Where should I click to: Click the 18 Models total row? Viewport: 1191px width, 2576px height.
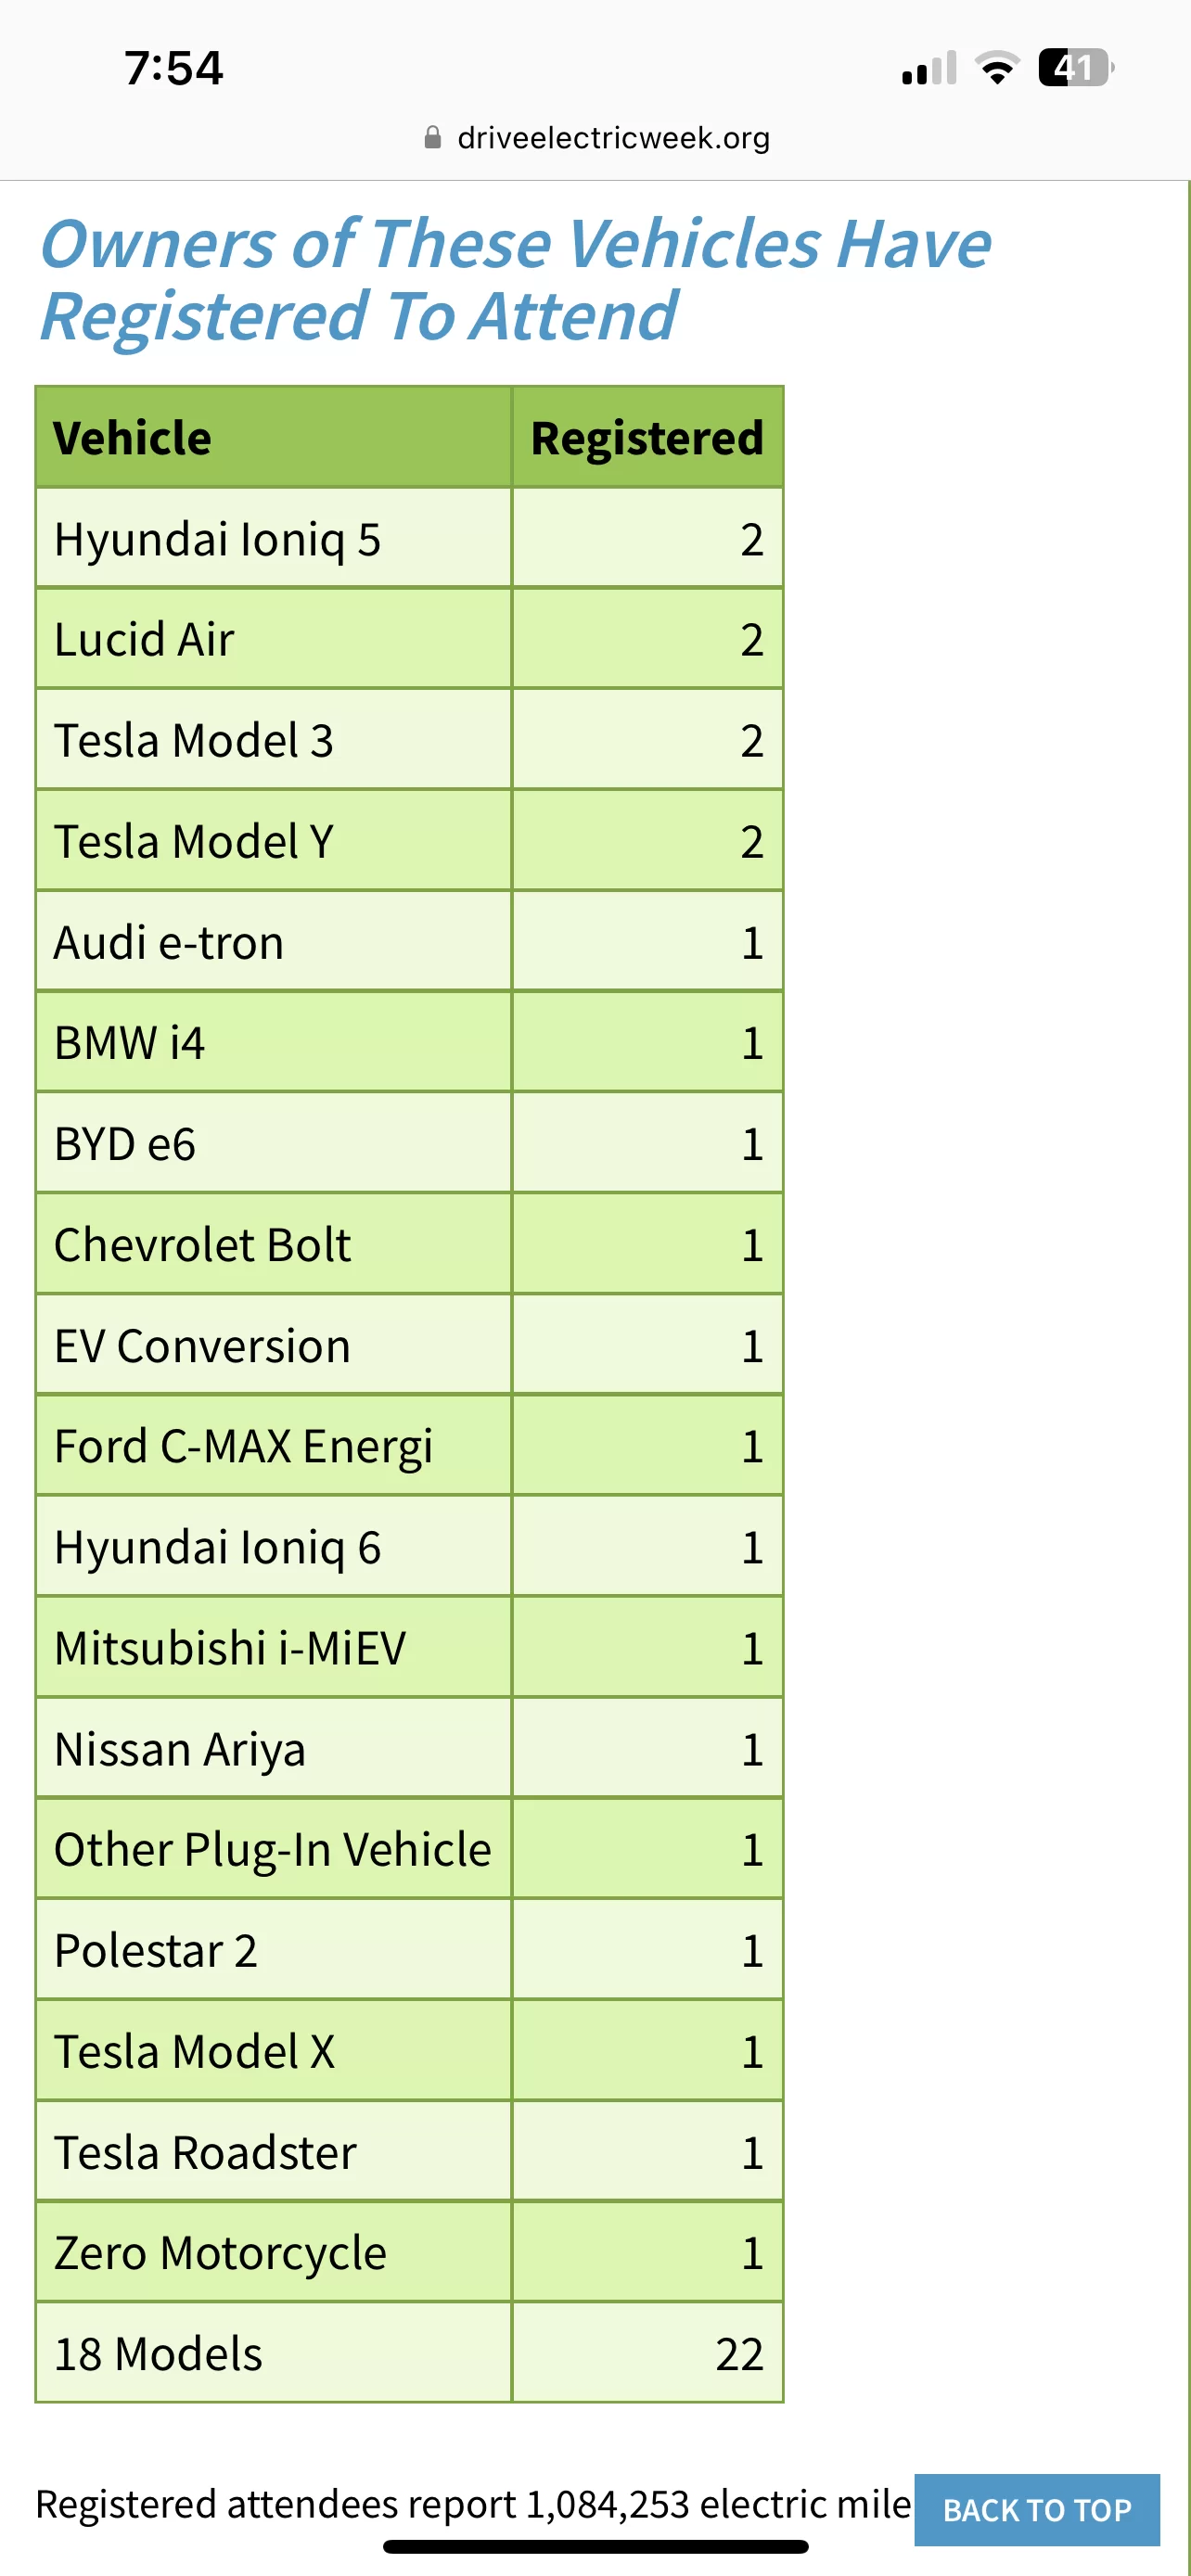coord(409,2353)
